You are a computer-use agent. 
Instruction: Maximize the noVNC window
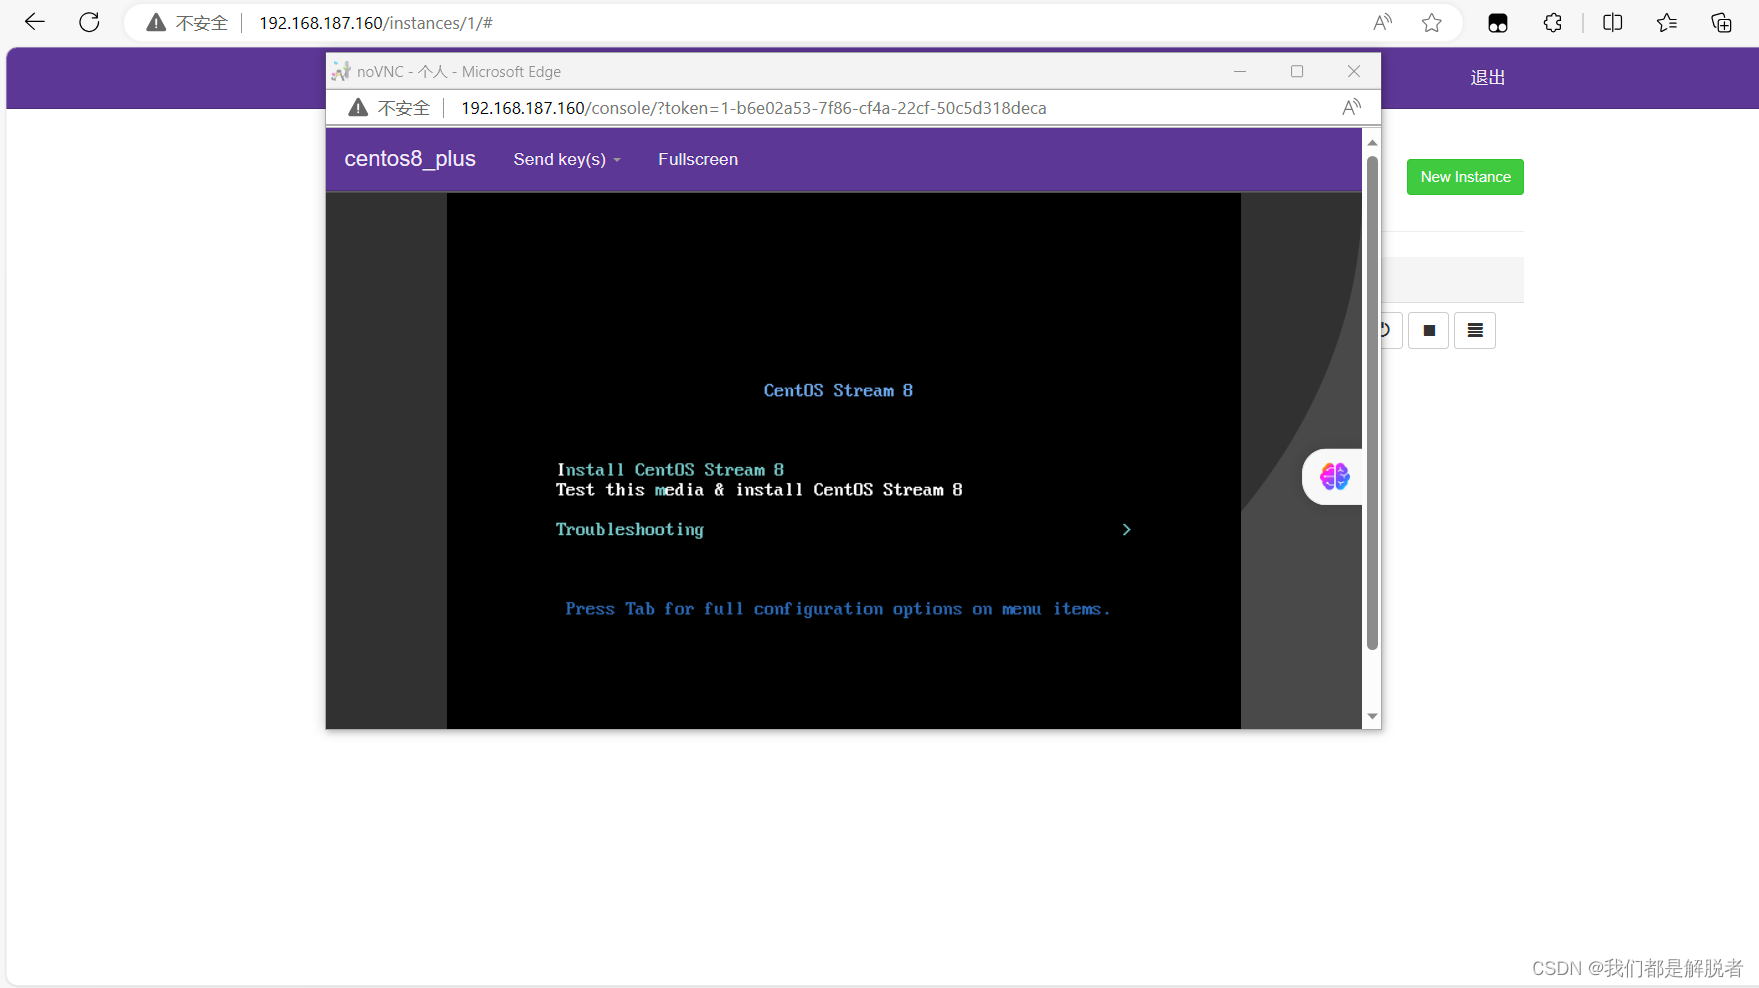pyautogui.click(x=1297, y=71)
